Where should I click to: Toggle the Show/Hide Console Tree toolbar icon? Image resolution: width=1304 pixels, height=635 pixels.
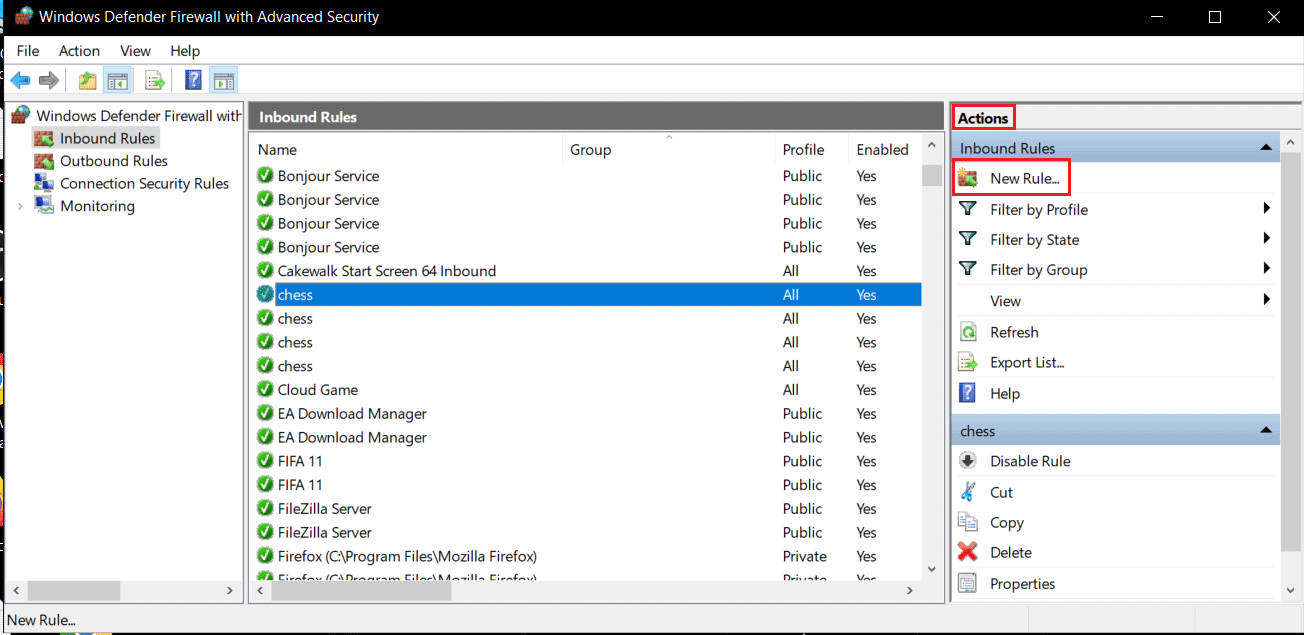click(118, 81)
